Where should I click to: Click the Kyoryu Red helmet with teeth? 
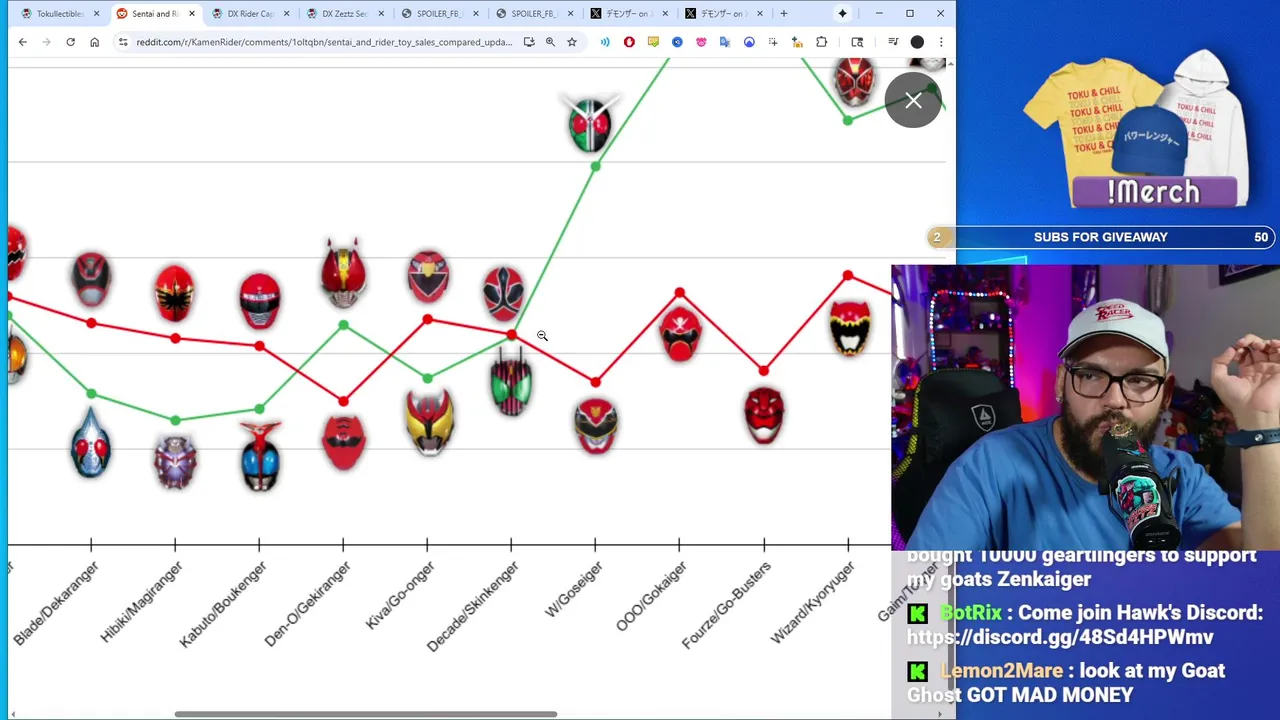pos(849,329)
